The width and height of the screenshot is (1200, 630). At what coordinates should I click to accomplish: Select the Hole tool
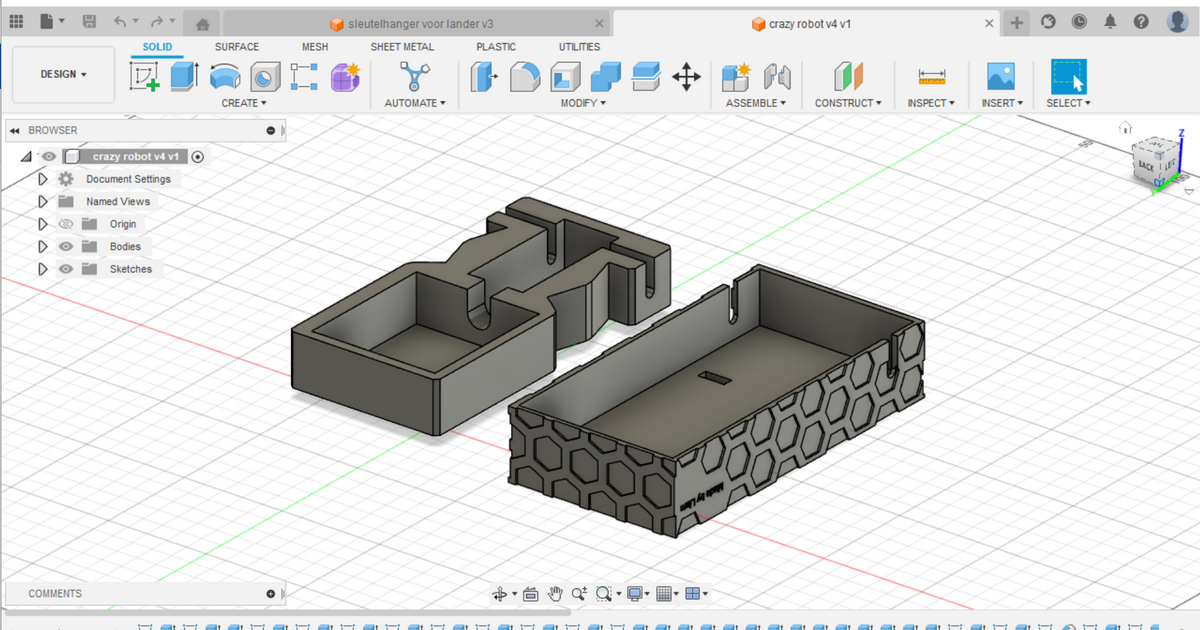tap(264, 75)
